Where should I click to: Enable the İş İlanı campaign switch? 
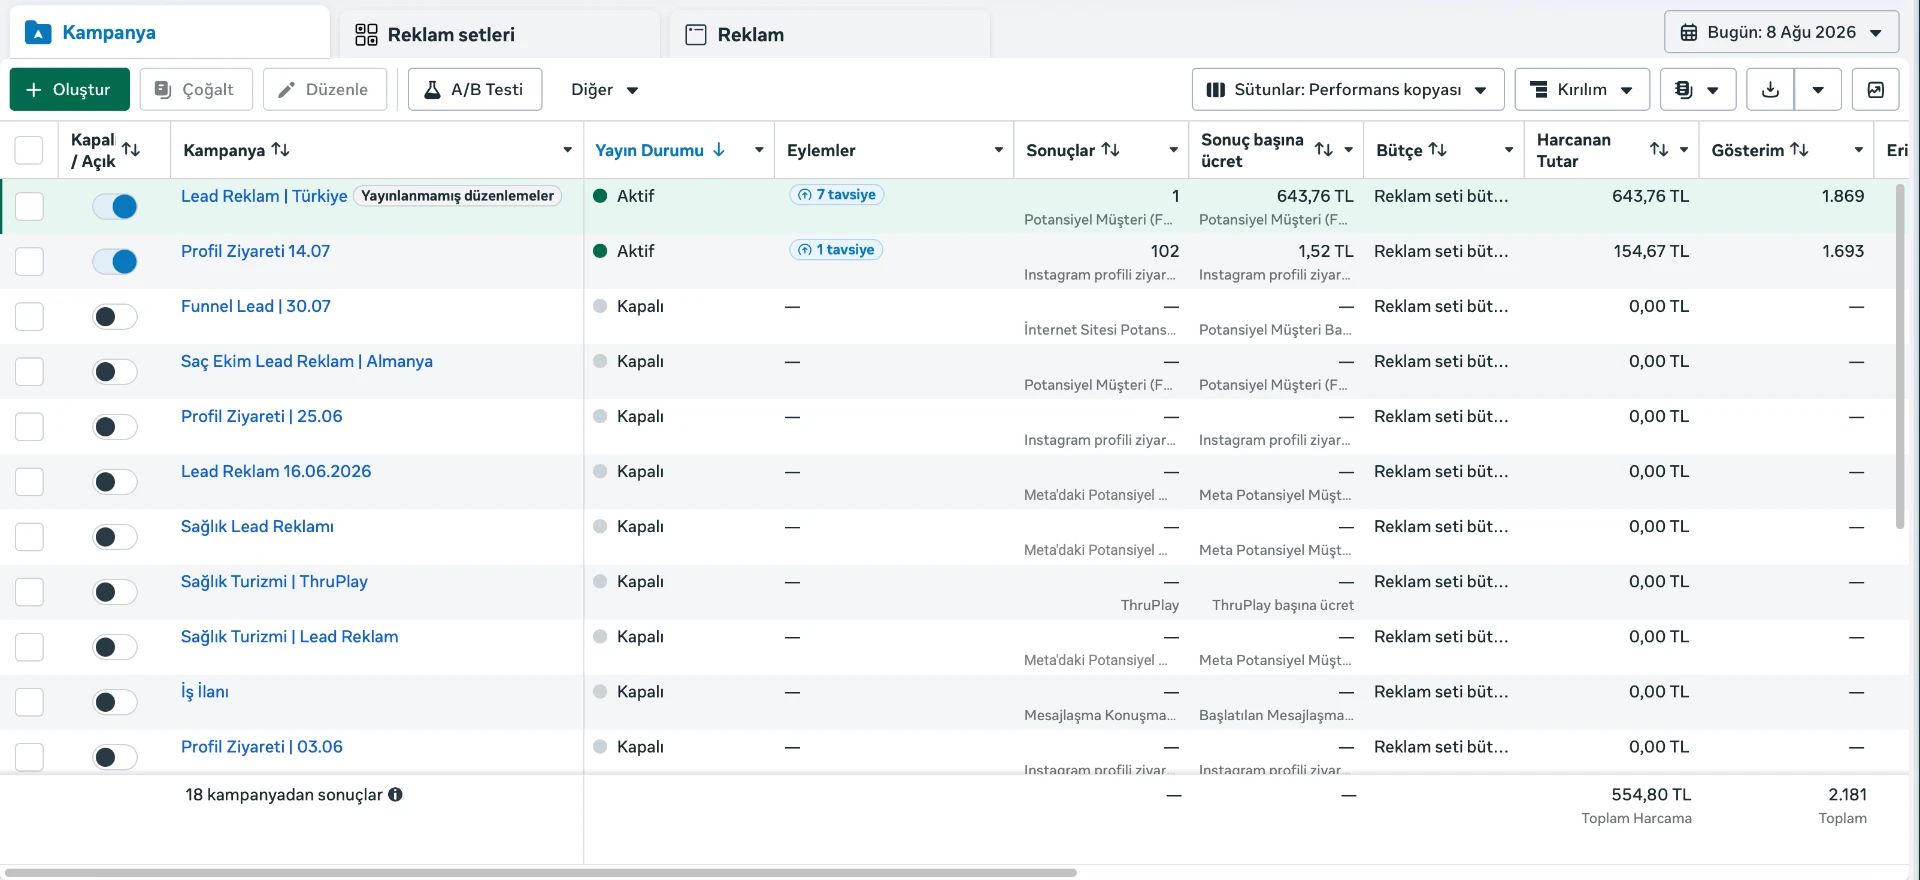pos(115,702)
